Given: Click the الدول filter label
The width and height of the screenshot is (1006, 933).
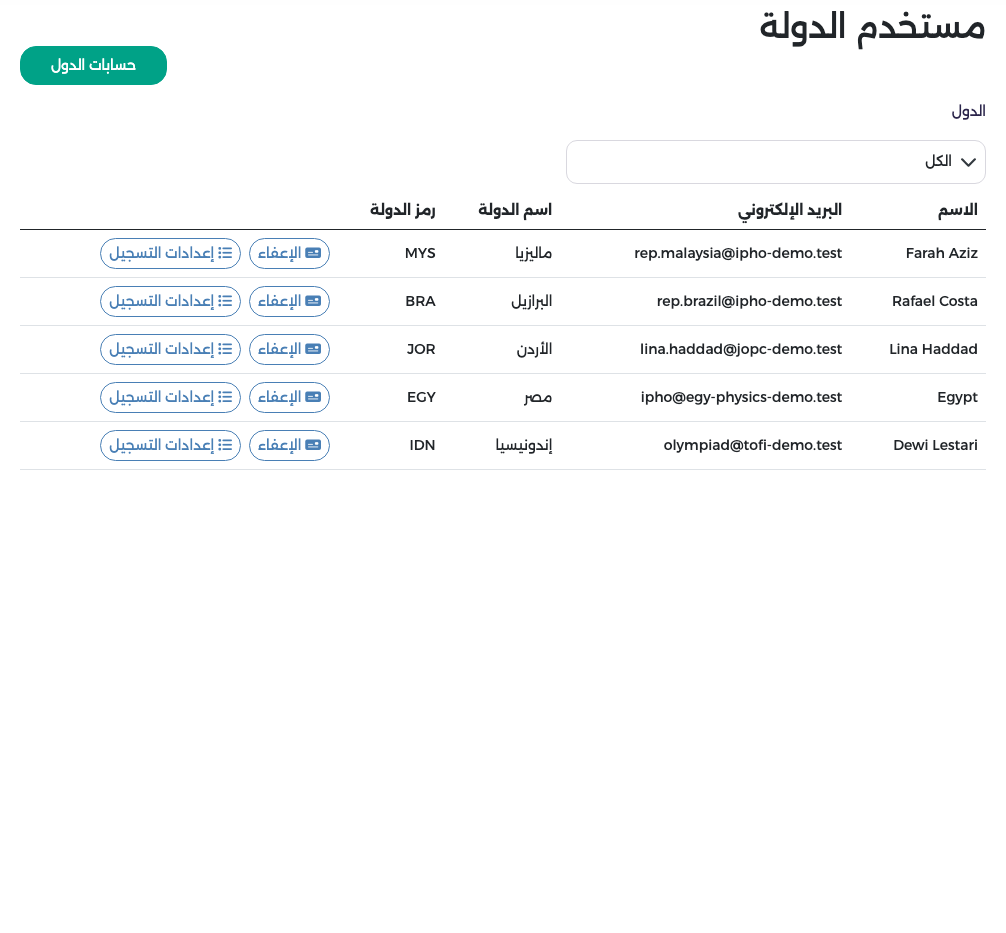Looking at the screenshot, I should [968, 112].
